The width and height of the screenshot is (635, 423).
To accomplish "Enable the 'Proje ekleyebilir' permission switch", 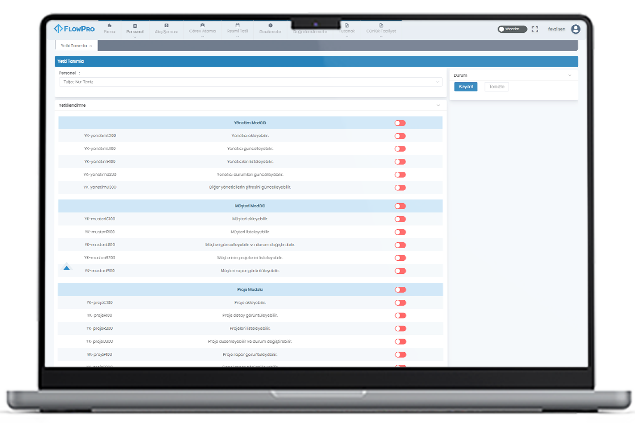I will tap(399, 302).
